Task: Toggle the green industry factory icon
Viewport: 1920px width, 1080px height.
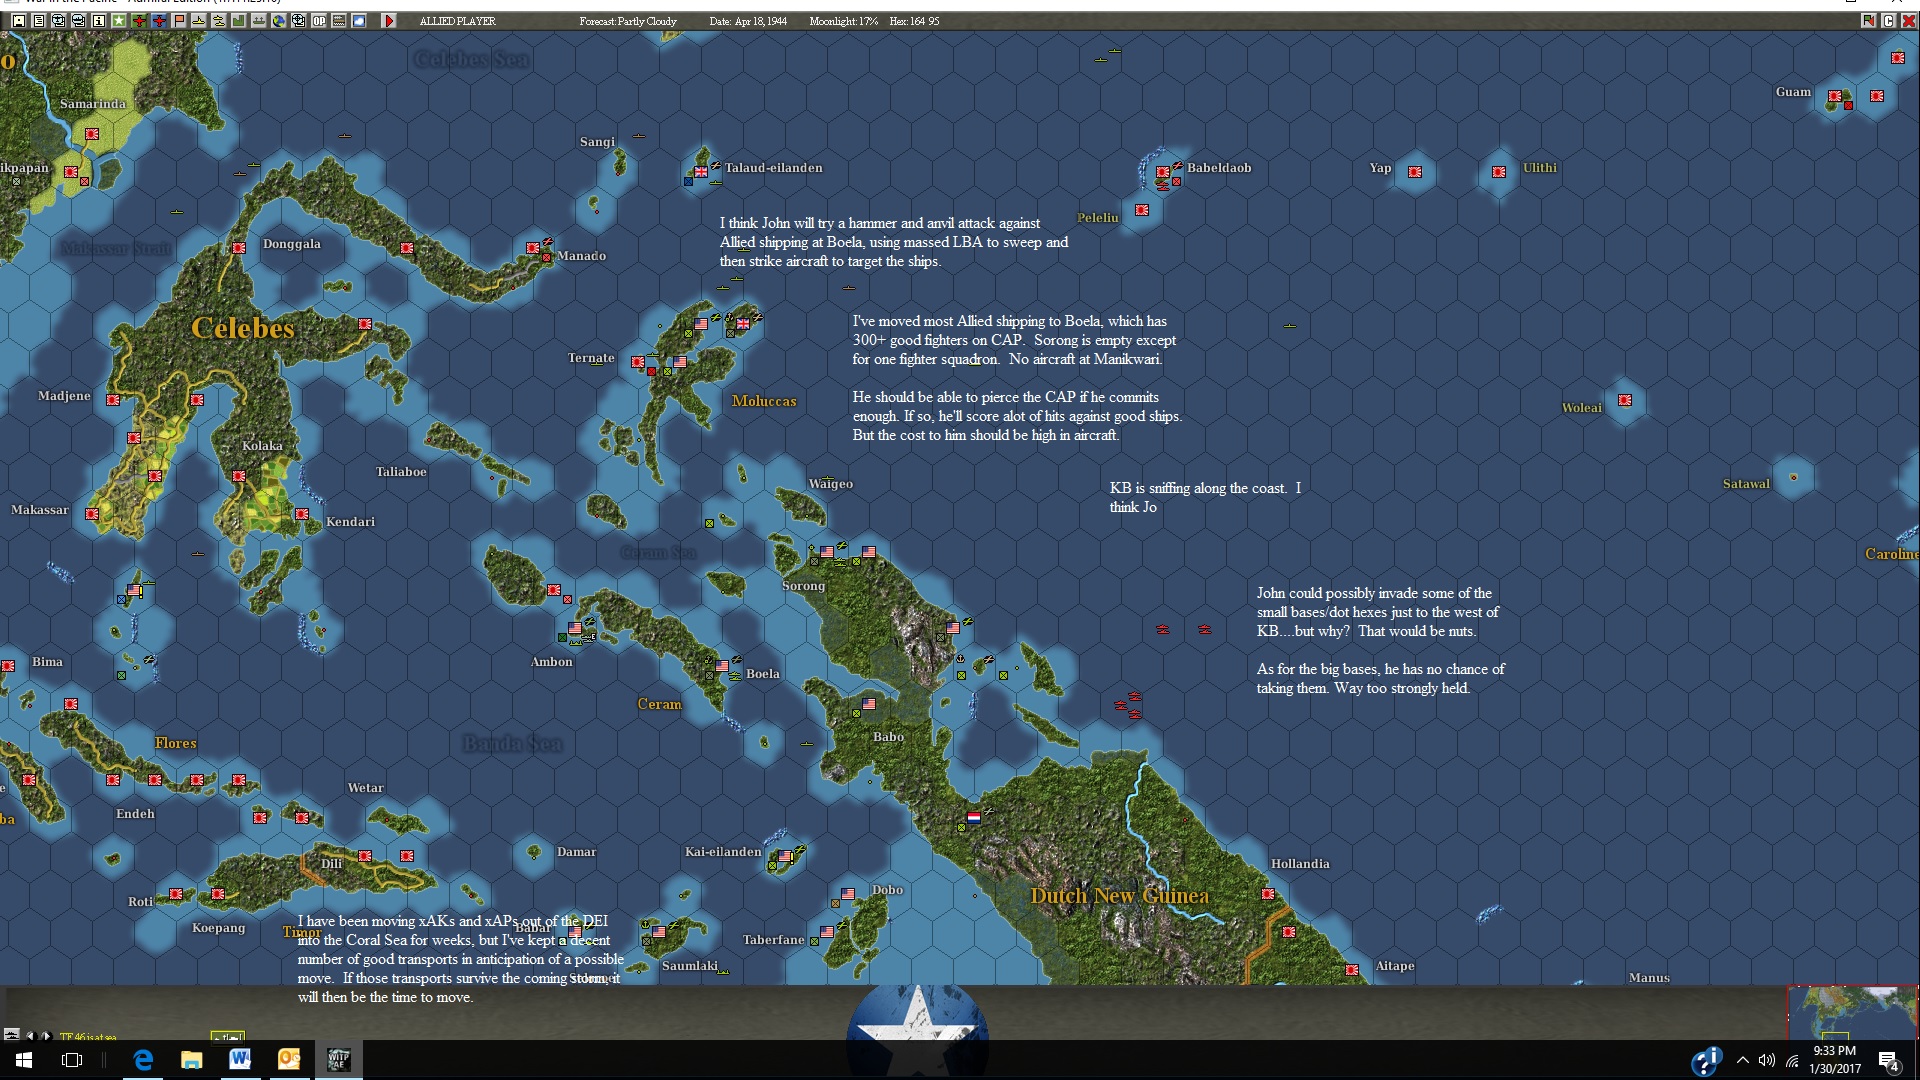Action: pos(239,20)
